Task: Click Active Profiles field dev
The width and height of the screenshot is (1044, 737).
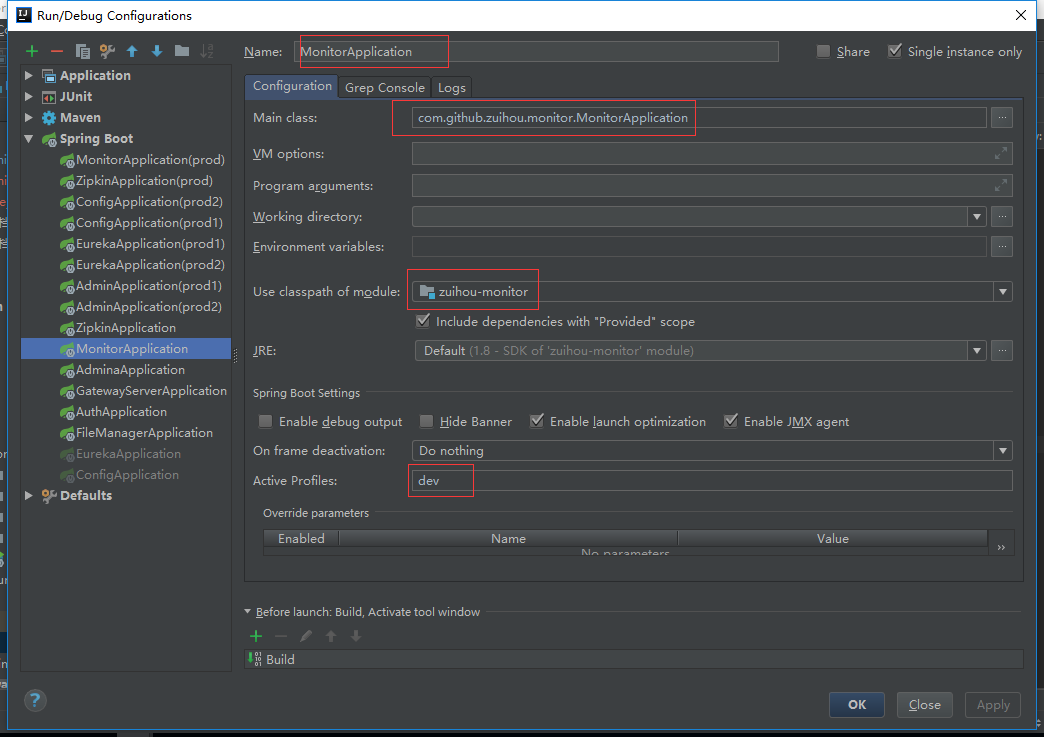Action: point(712,480)
